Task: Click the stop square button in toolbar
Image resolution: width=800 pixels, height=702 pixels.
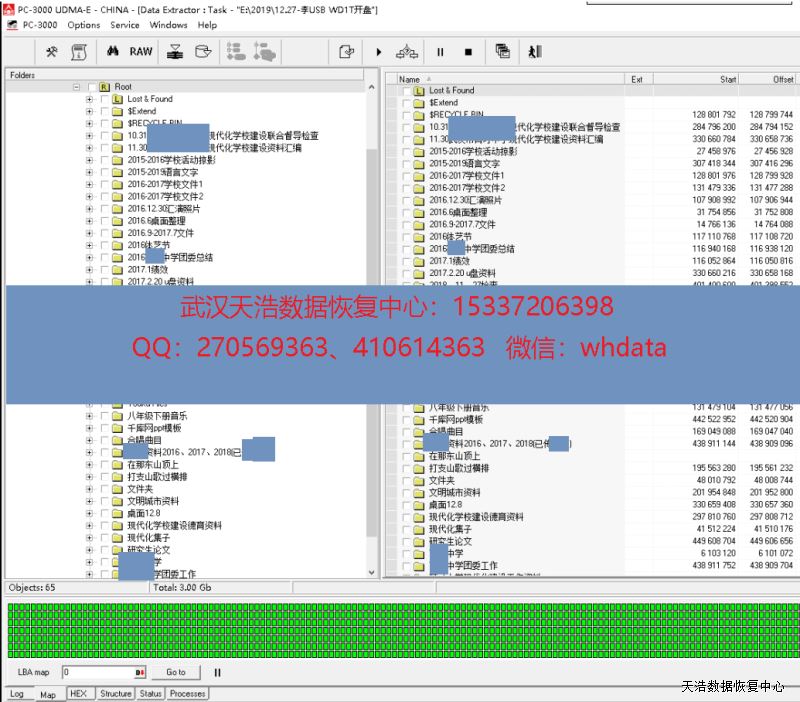Action: tap(468, 51)
